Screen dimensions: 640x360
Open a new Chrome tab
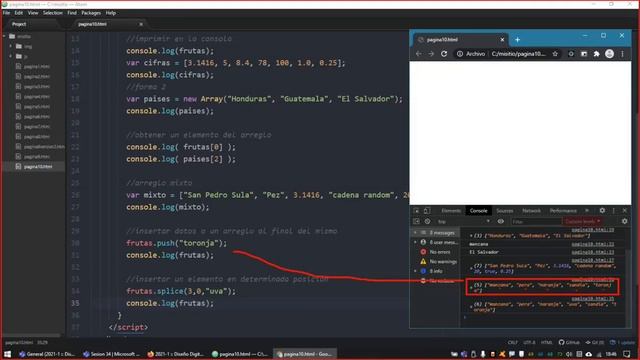point(517,40)
